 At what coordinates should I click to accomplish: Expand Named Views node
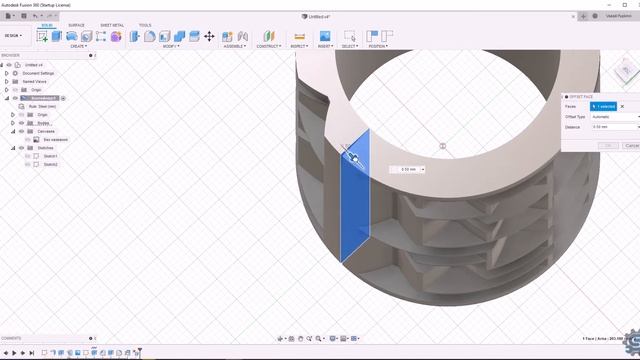(7, 82)
